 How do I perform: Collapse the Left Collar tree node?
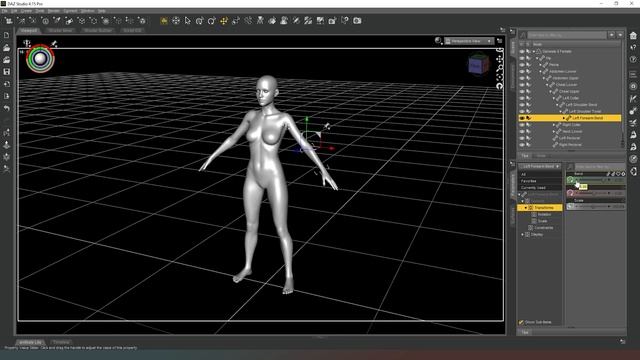(554, 98)
